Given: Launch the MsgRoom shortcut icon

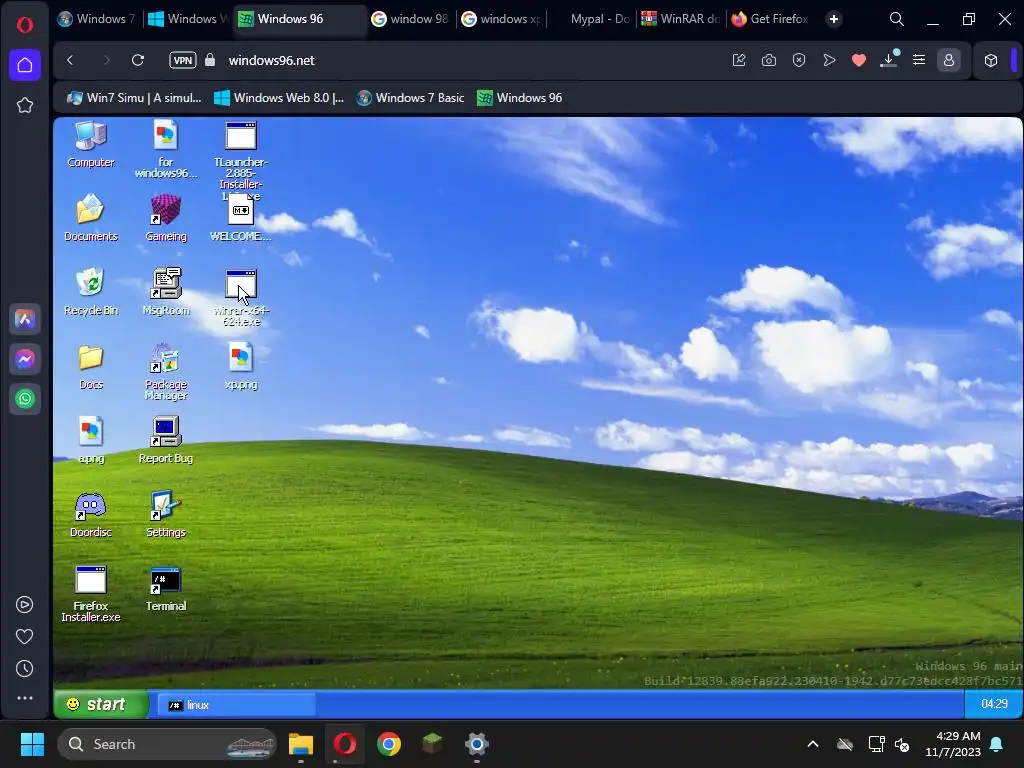Looking at the screenshot, I should pos(166,292).
